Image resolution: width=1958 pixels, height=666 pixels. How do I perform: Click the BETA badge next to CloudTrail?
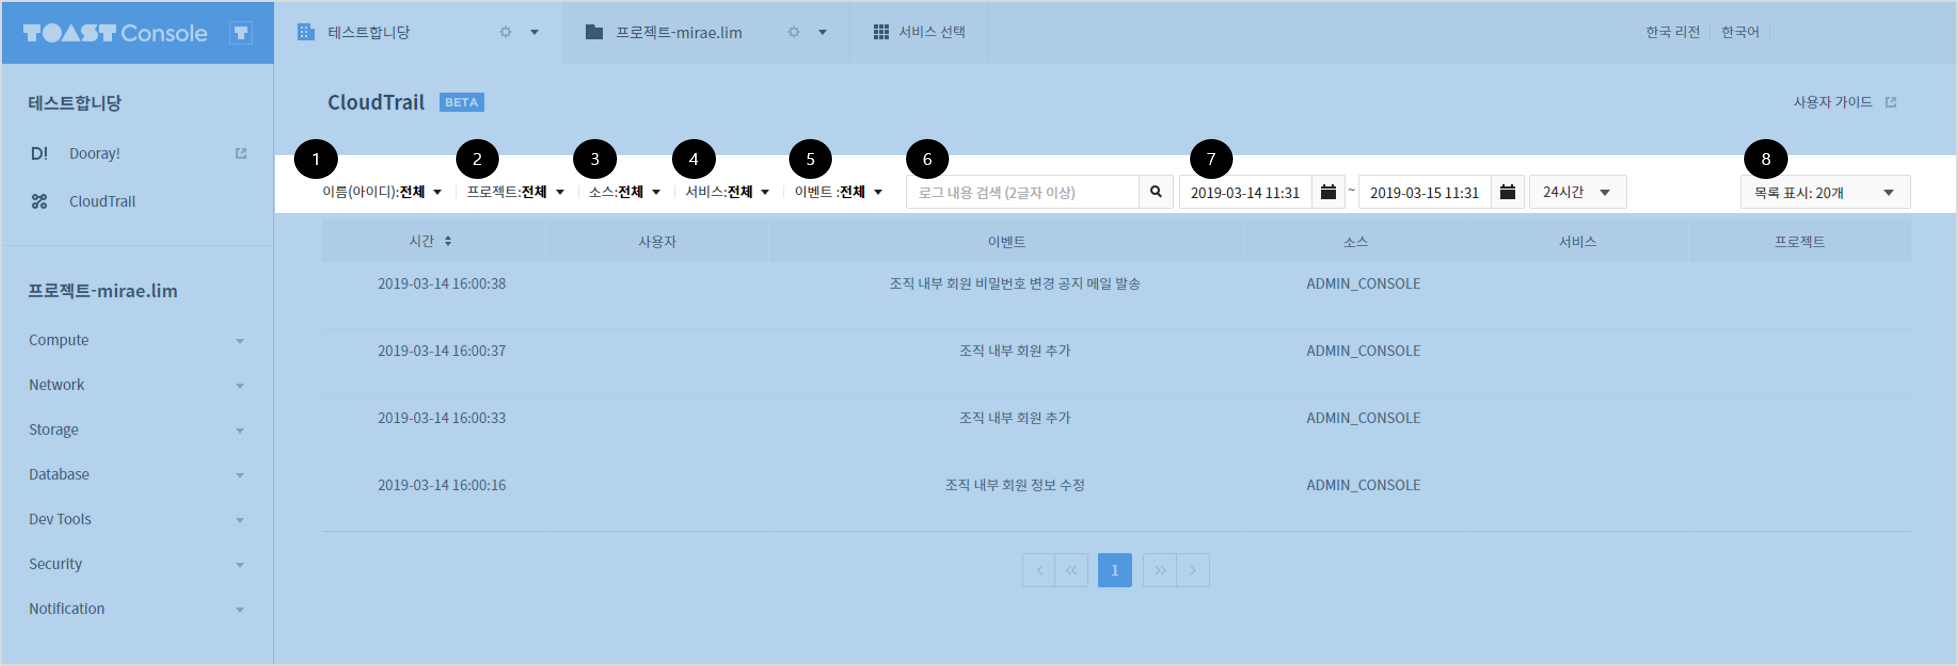click(x=461, y=102)
